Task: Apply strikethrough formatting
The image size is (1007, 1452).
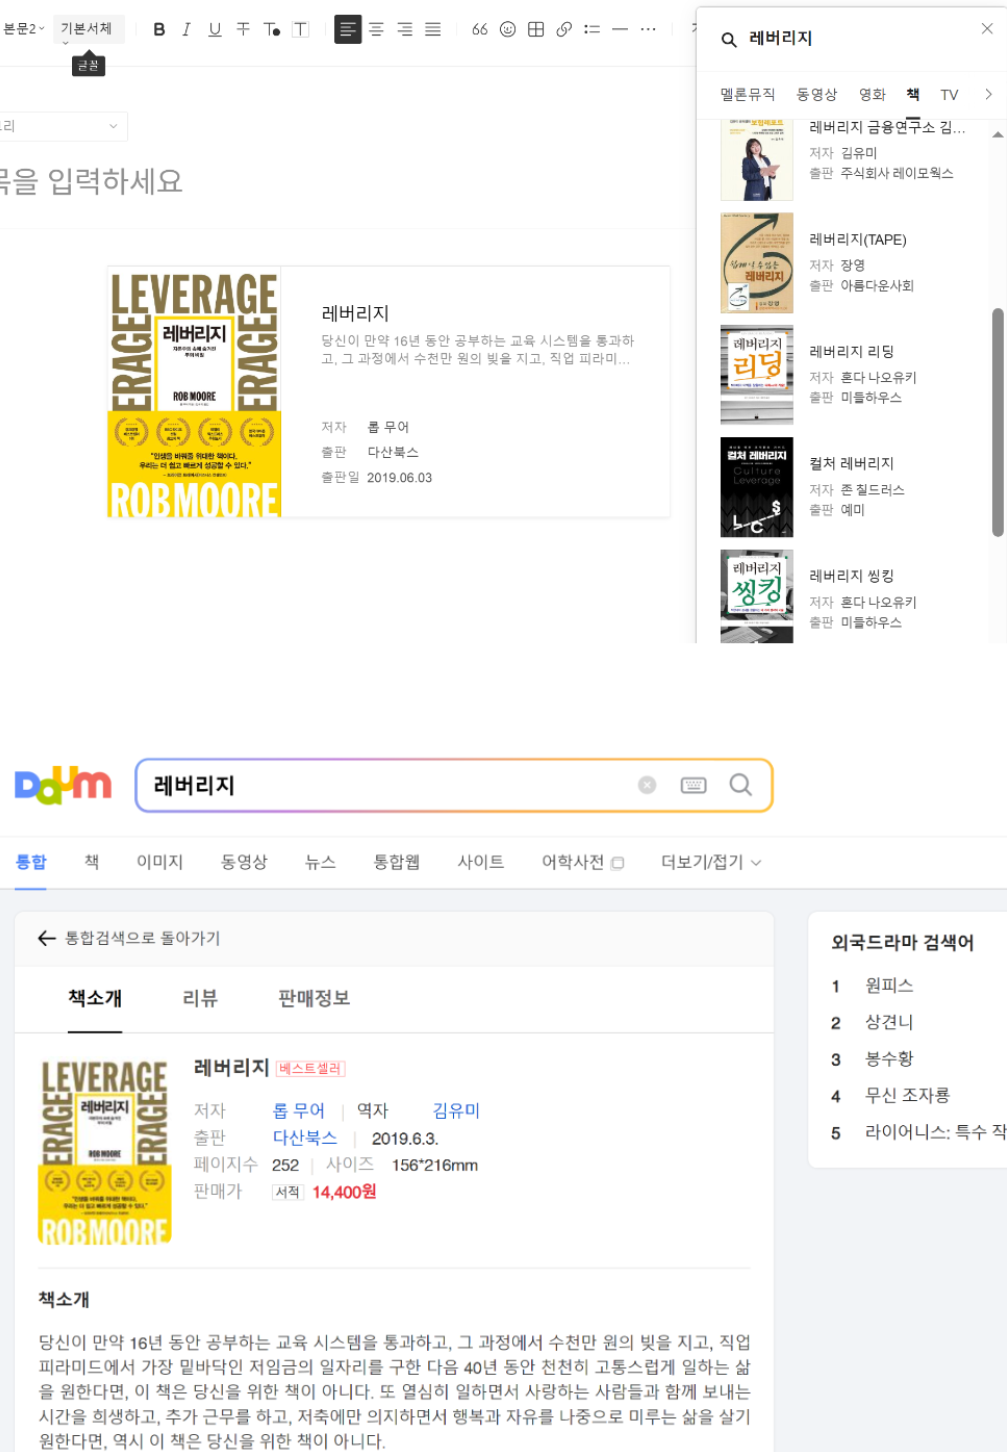Action: (x=242, y=29)
